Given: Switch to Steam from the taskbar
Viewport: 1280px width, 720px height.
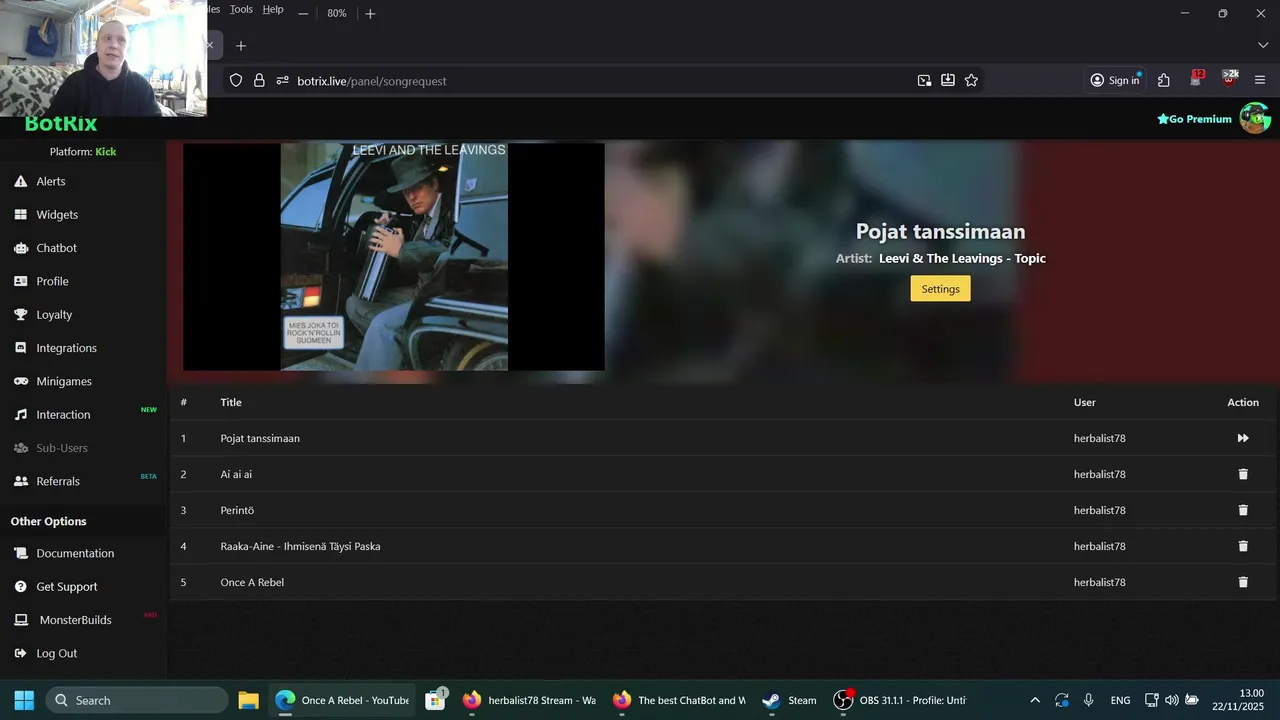Looking at the screenshot, I should click(x=789, y=700).
